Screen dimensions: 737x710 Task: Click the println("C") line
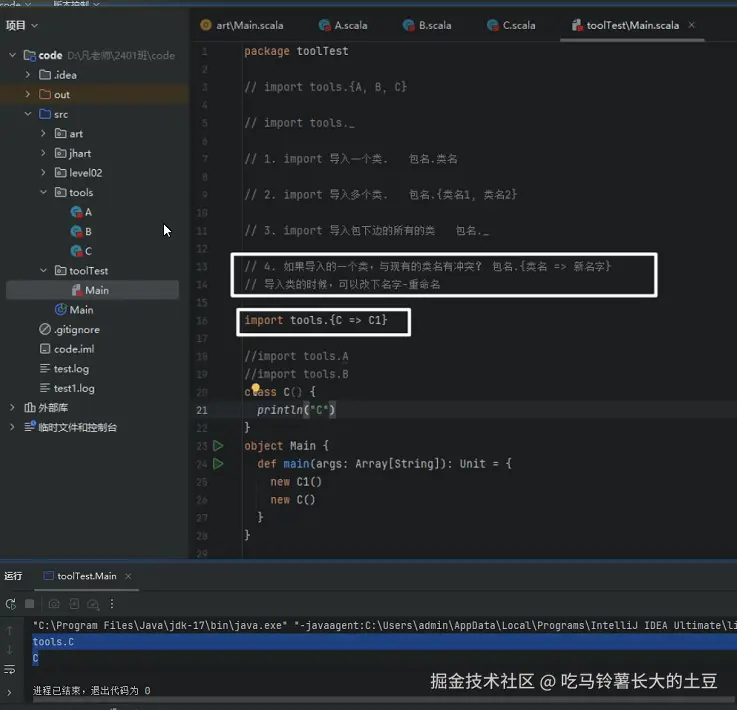pyautogui.click(x=296, y=410)
